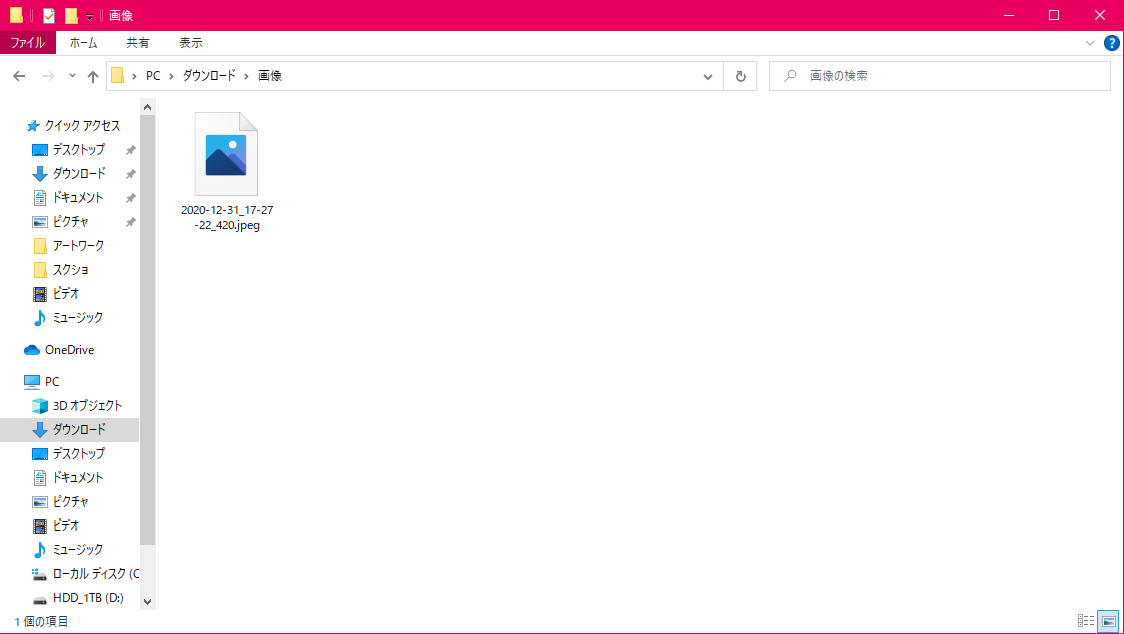Screen dimensions: 1124x634
Task: Maximize the 画像 window
Action: (1054, 15)
